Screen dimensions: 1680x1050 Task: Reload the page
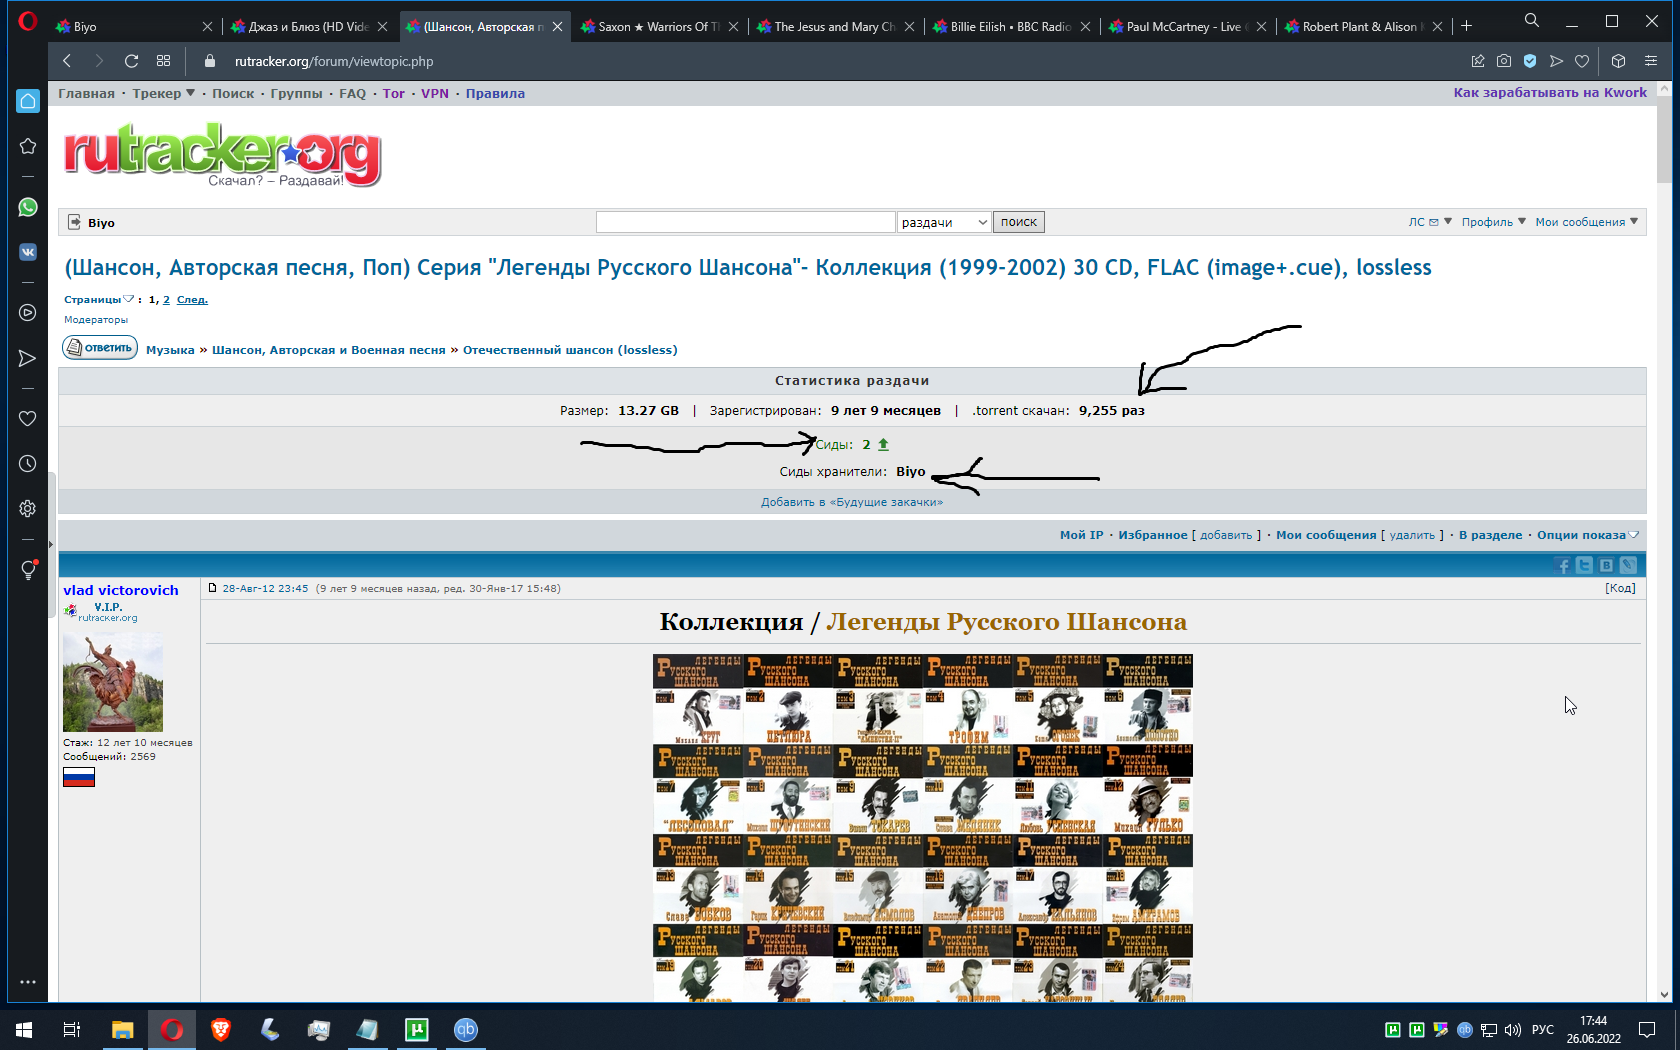pyautogui.click(x=131, y=61)
